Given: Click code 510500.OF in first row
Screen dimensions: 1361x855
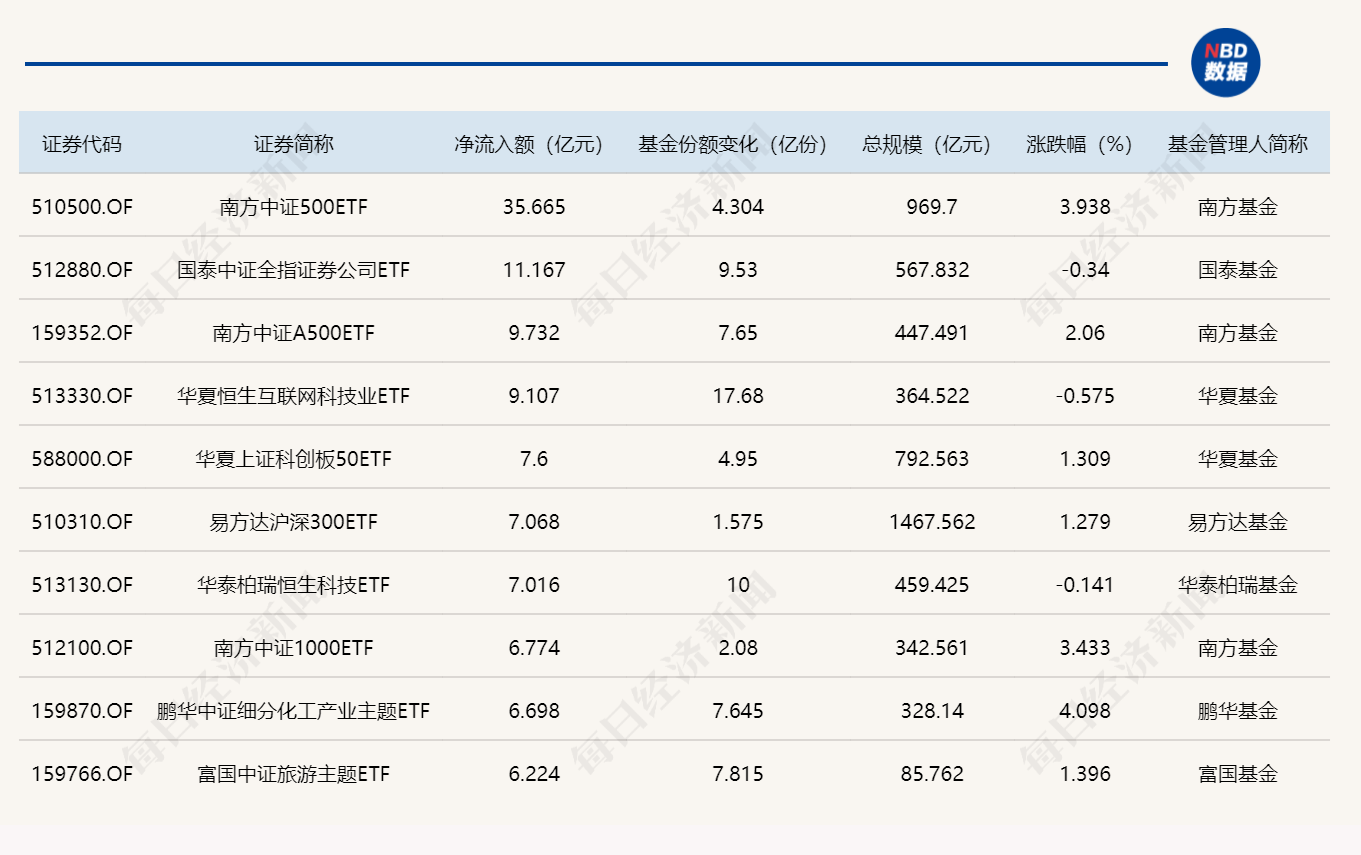Looking at the screenshot, I should pyautogui.click(x=82, y=207).
